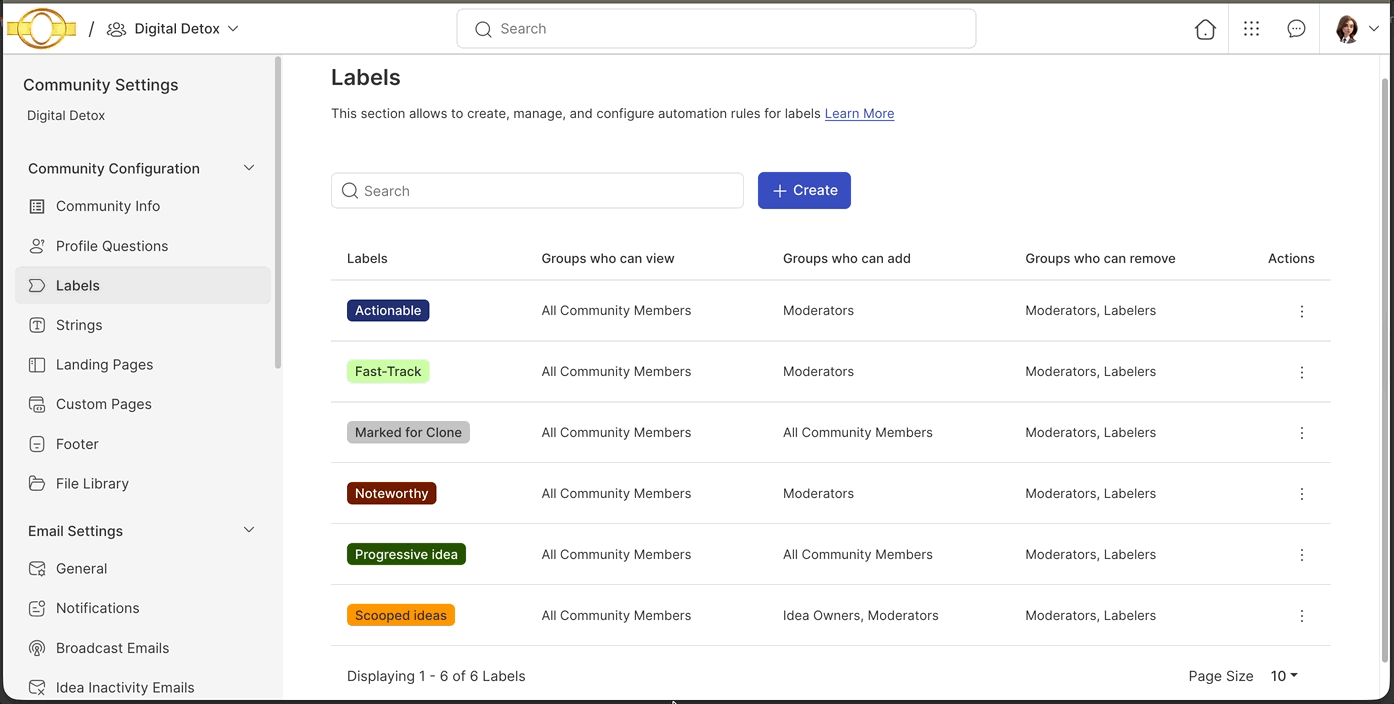Open the Page Size dropdown
The height and width of the screenshot is (704, 1394).
coord(1283,675)
